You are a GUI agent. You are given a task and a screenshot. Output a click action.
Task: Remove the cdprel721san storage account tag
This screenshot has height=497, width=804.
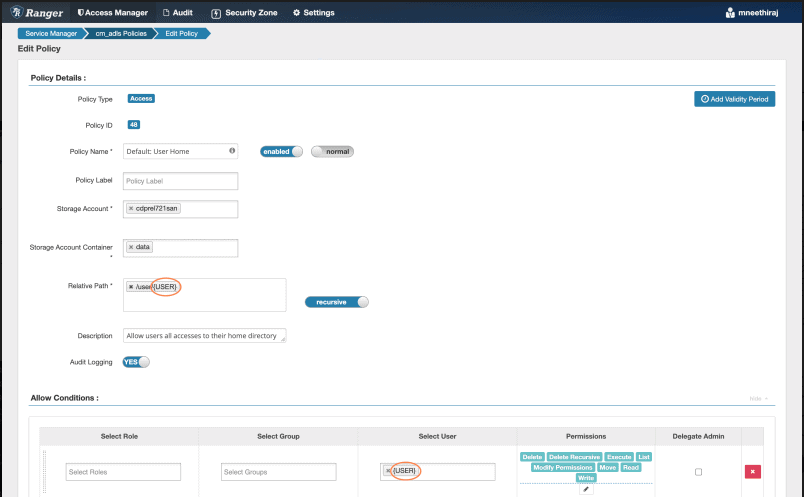click(x=131, y=208)
